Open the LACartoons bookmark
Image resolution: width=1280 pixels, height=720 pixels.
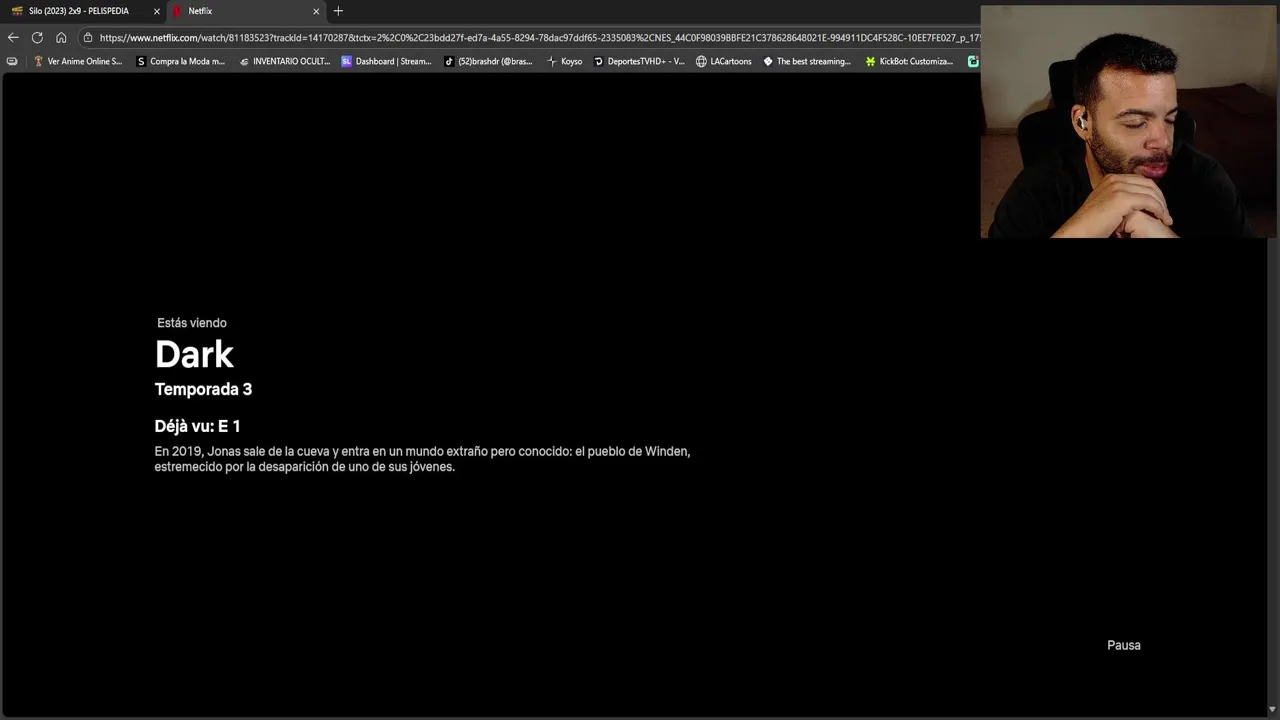coord(724,61)
